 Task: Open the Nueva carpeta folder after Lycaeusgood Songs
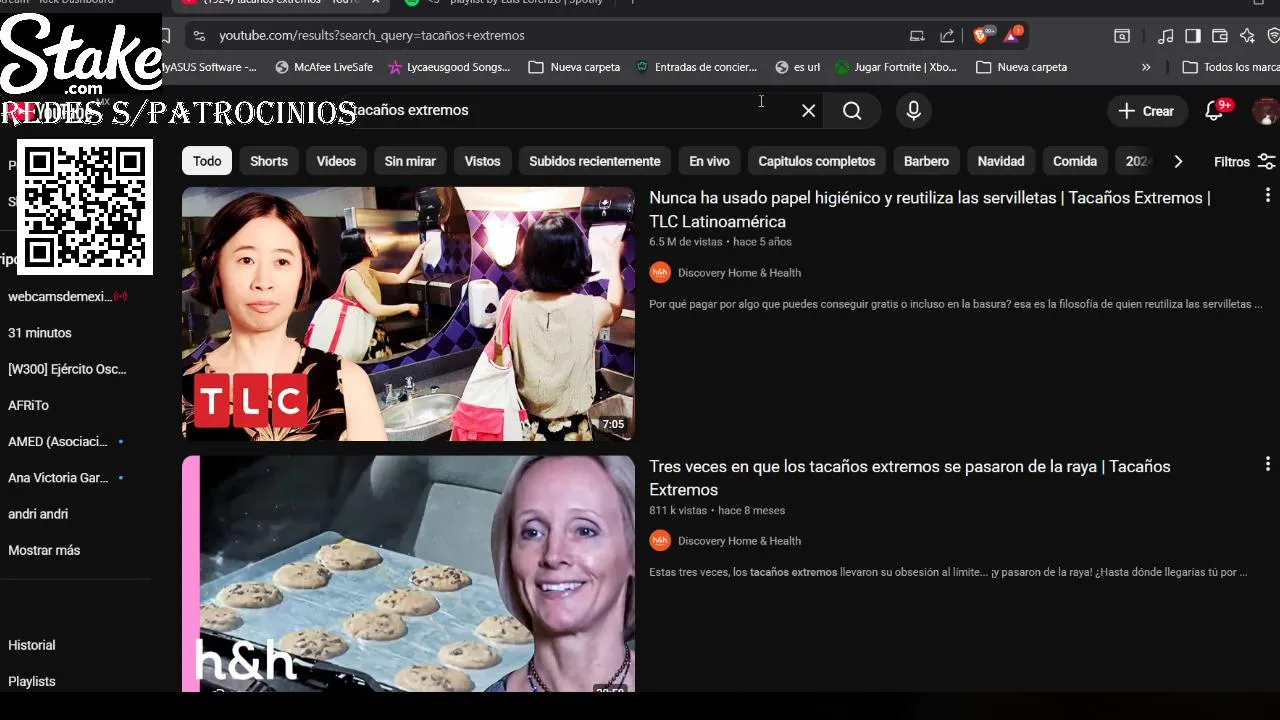point(574,67)
